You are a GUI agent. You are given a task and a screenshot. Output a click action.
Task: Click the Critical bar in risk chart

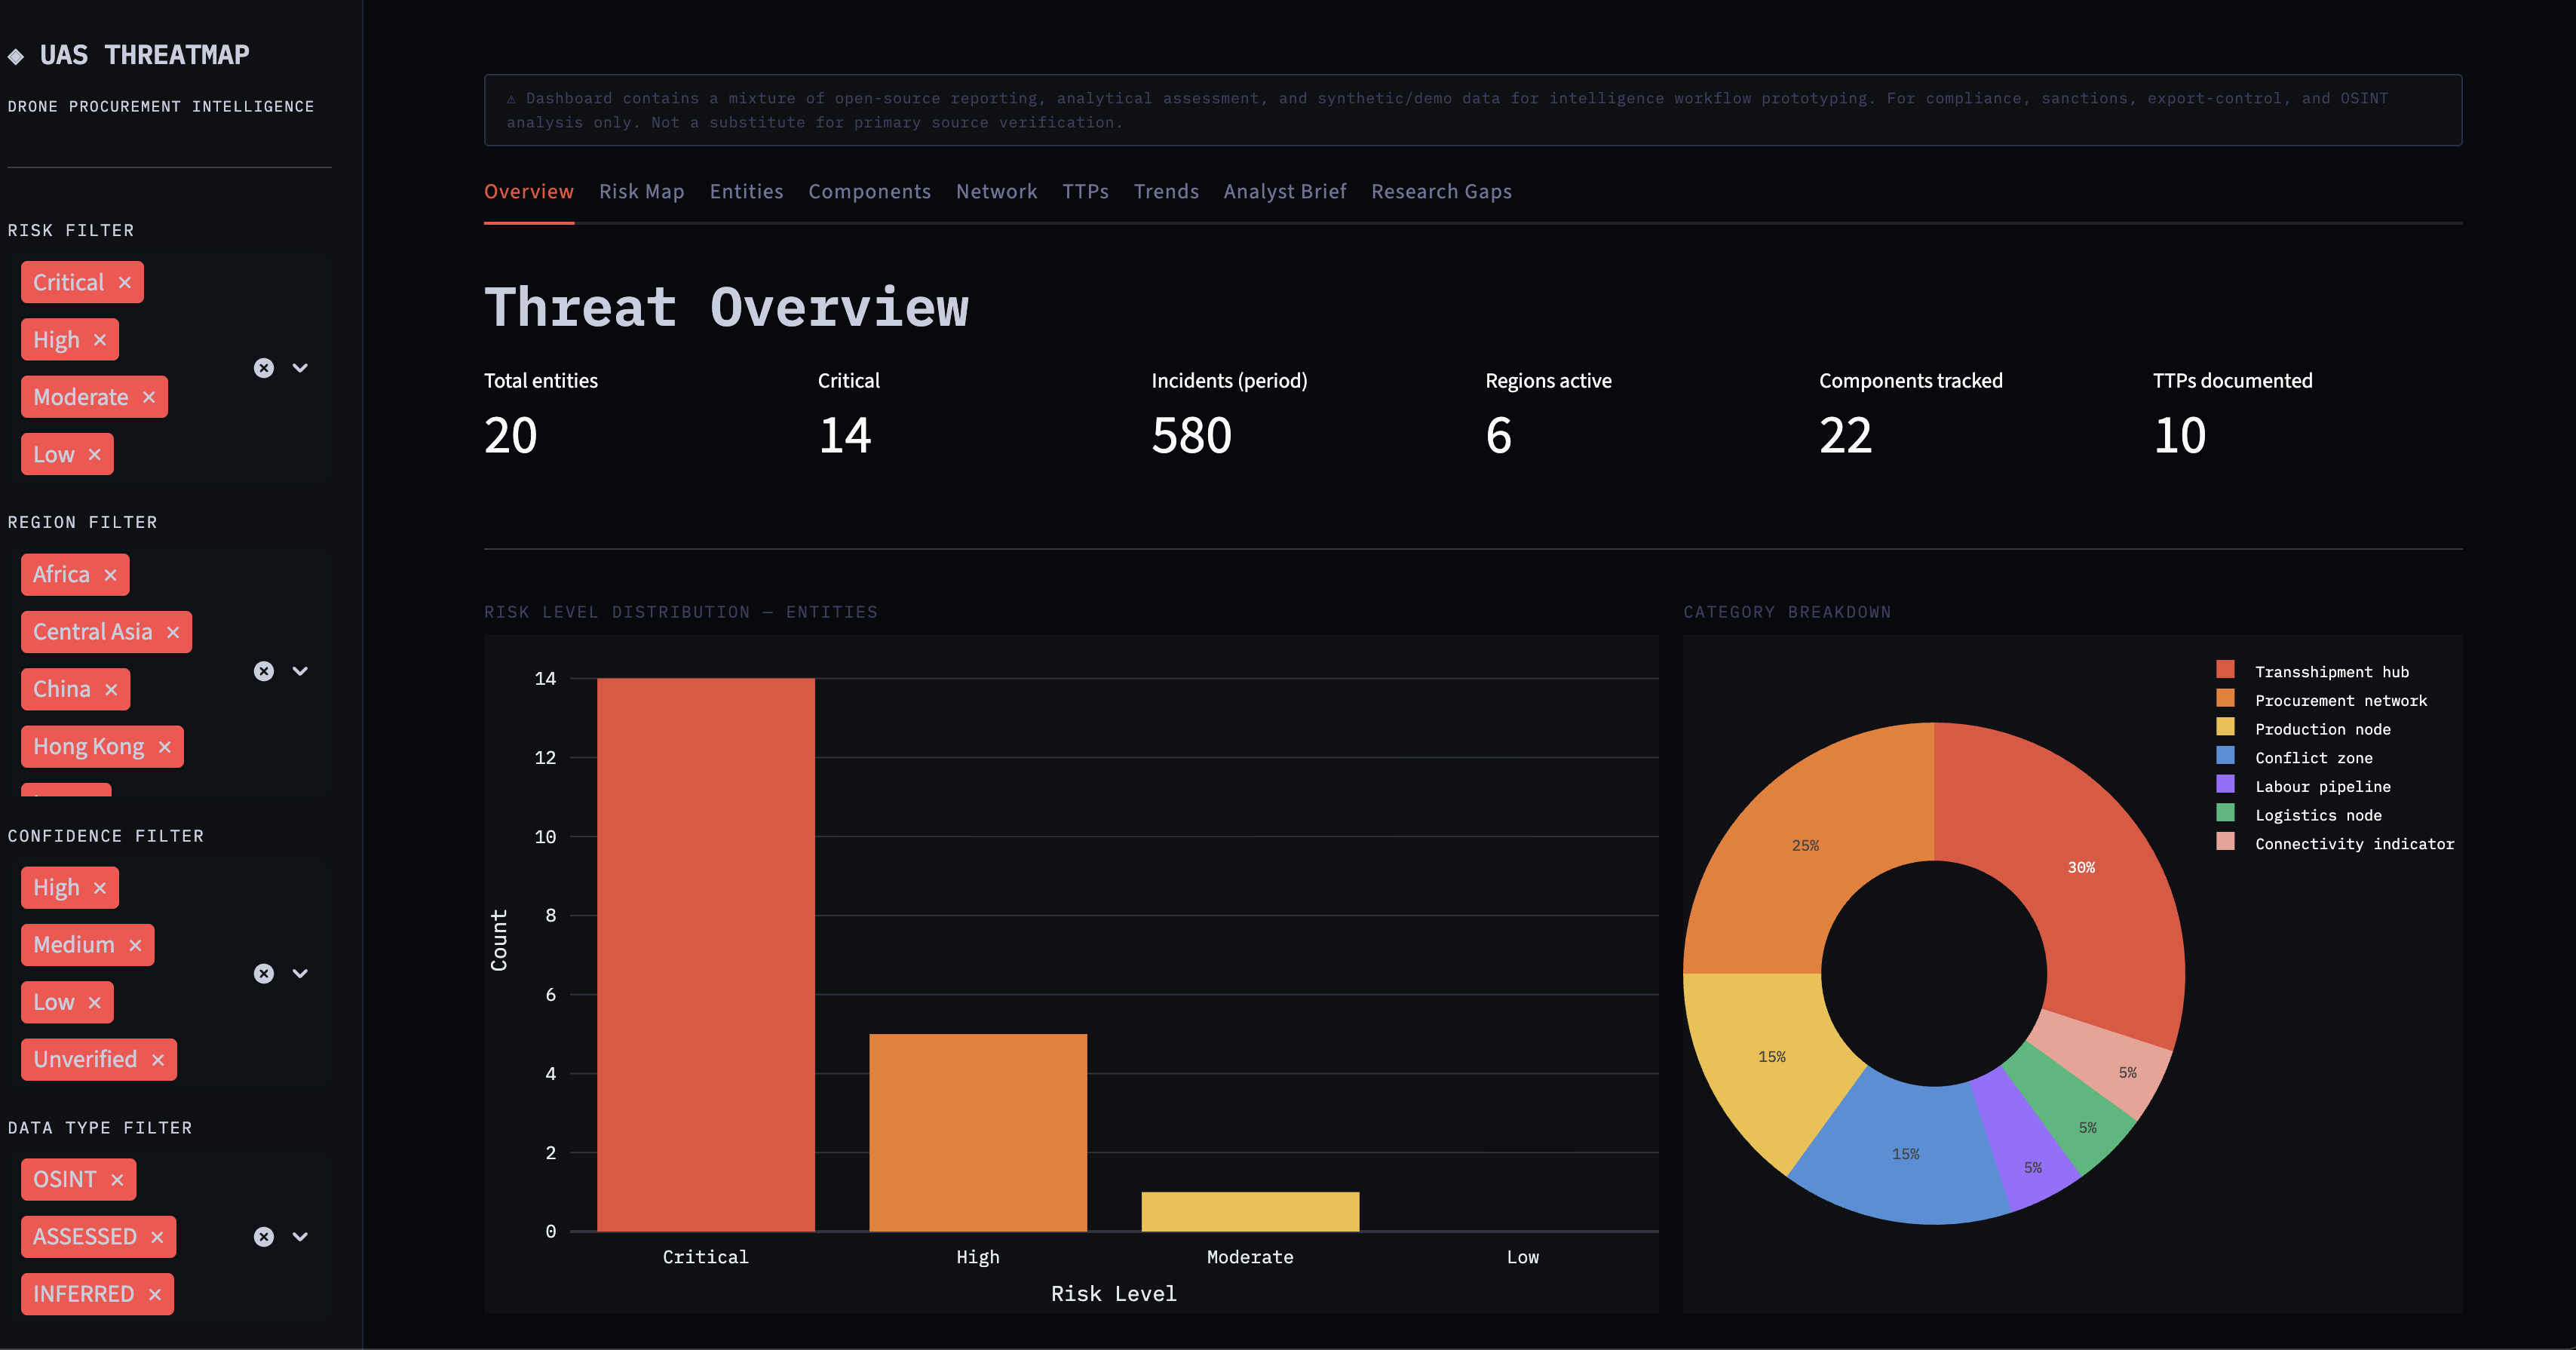pyautogui.click(x=706, y=955)
